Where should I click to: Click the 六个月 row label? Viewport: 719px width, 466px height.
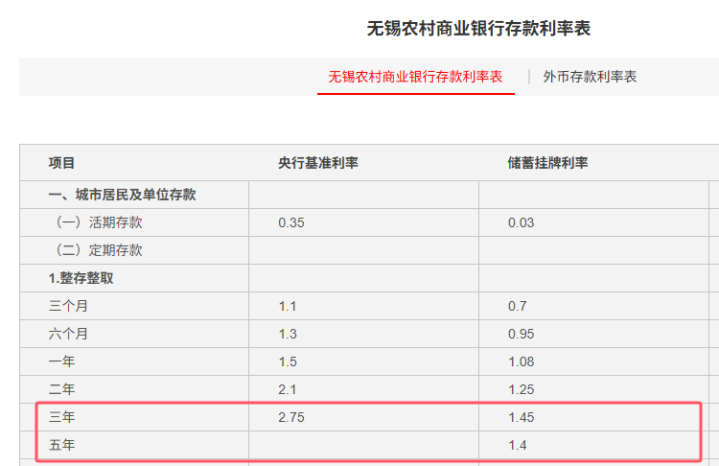(68, 334)
